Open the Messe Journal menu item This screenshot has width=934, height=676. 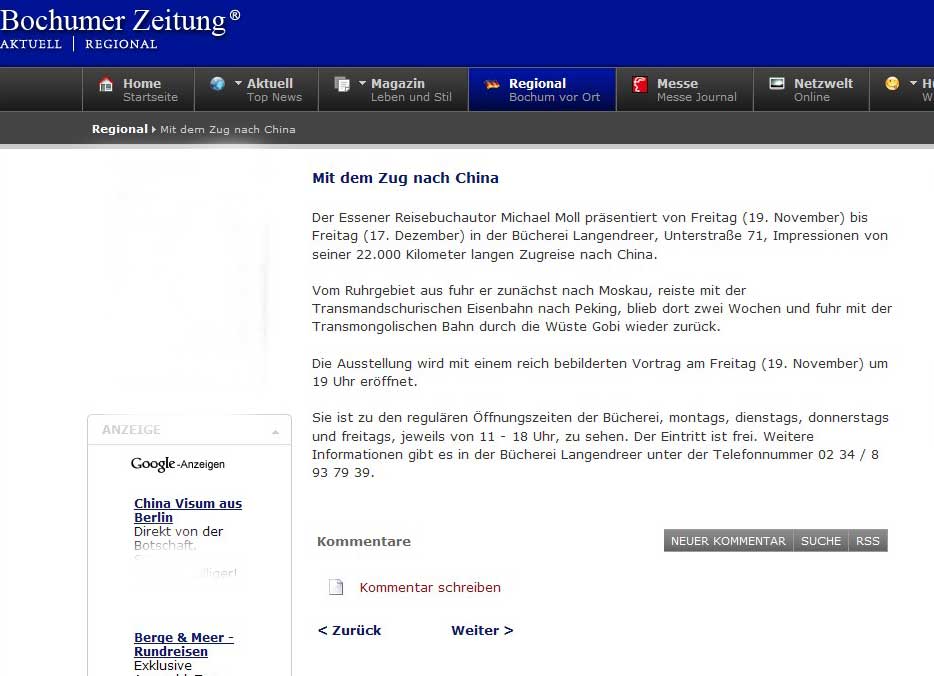point(696,90)
